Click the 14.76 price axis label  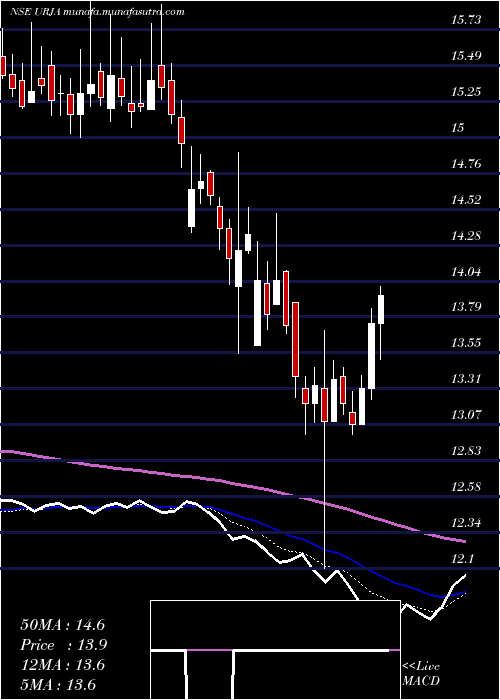tap(467, 164)
